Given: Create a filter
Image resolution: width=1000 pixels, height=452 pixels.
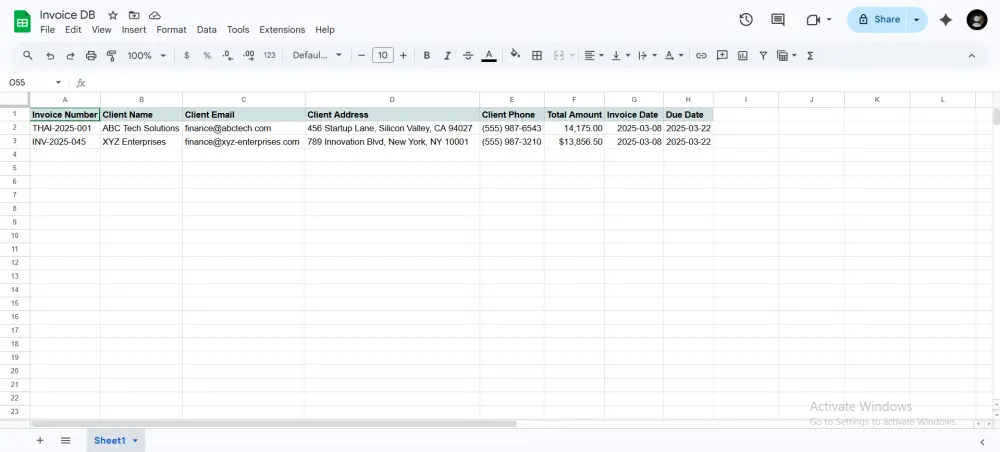Looking at the screenshot, I should click(763, 55).
